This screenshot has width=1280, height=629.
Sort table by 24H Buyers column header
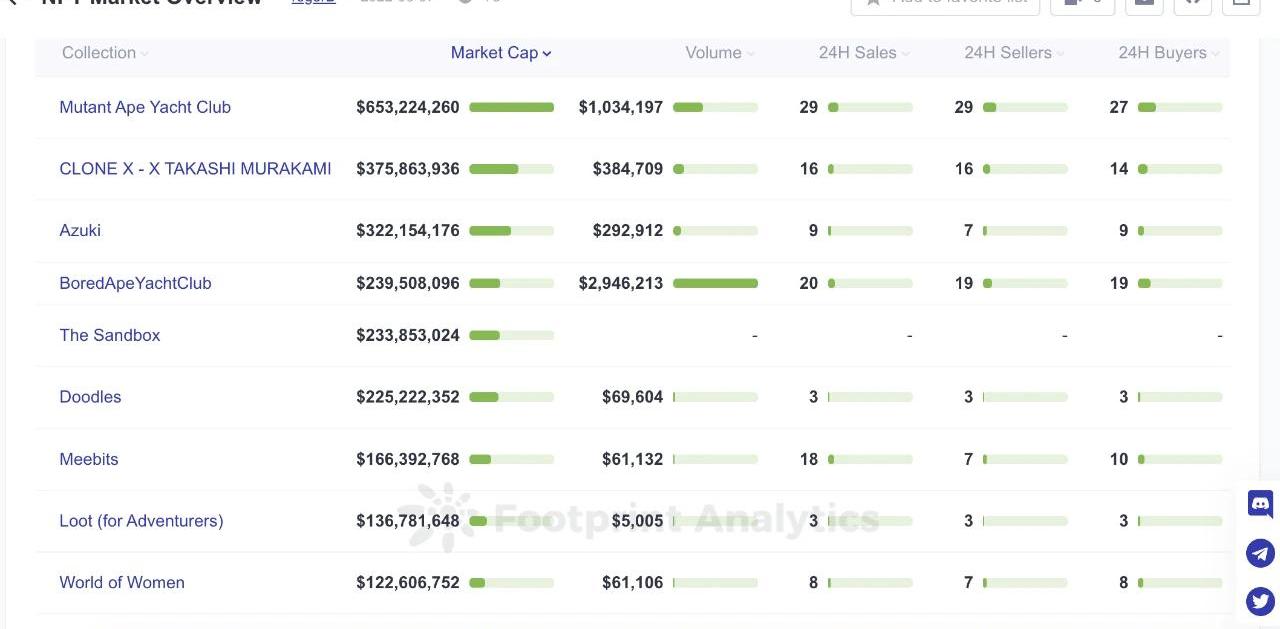[x=1168, y=53]
